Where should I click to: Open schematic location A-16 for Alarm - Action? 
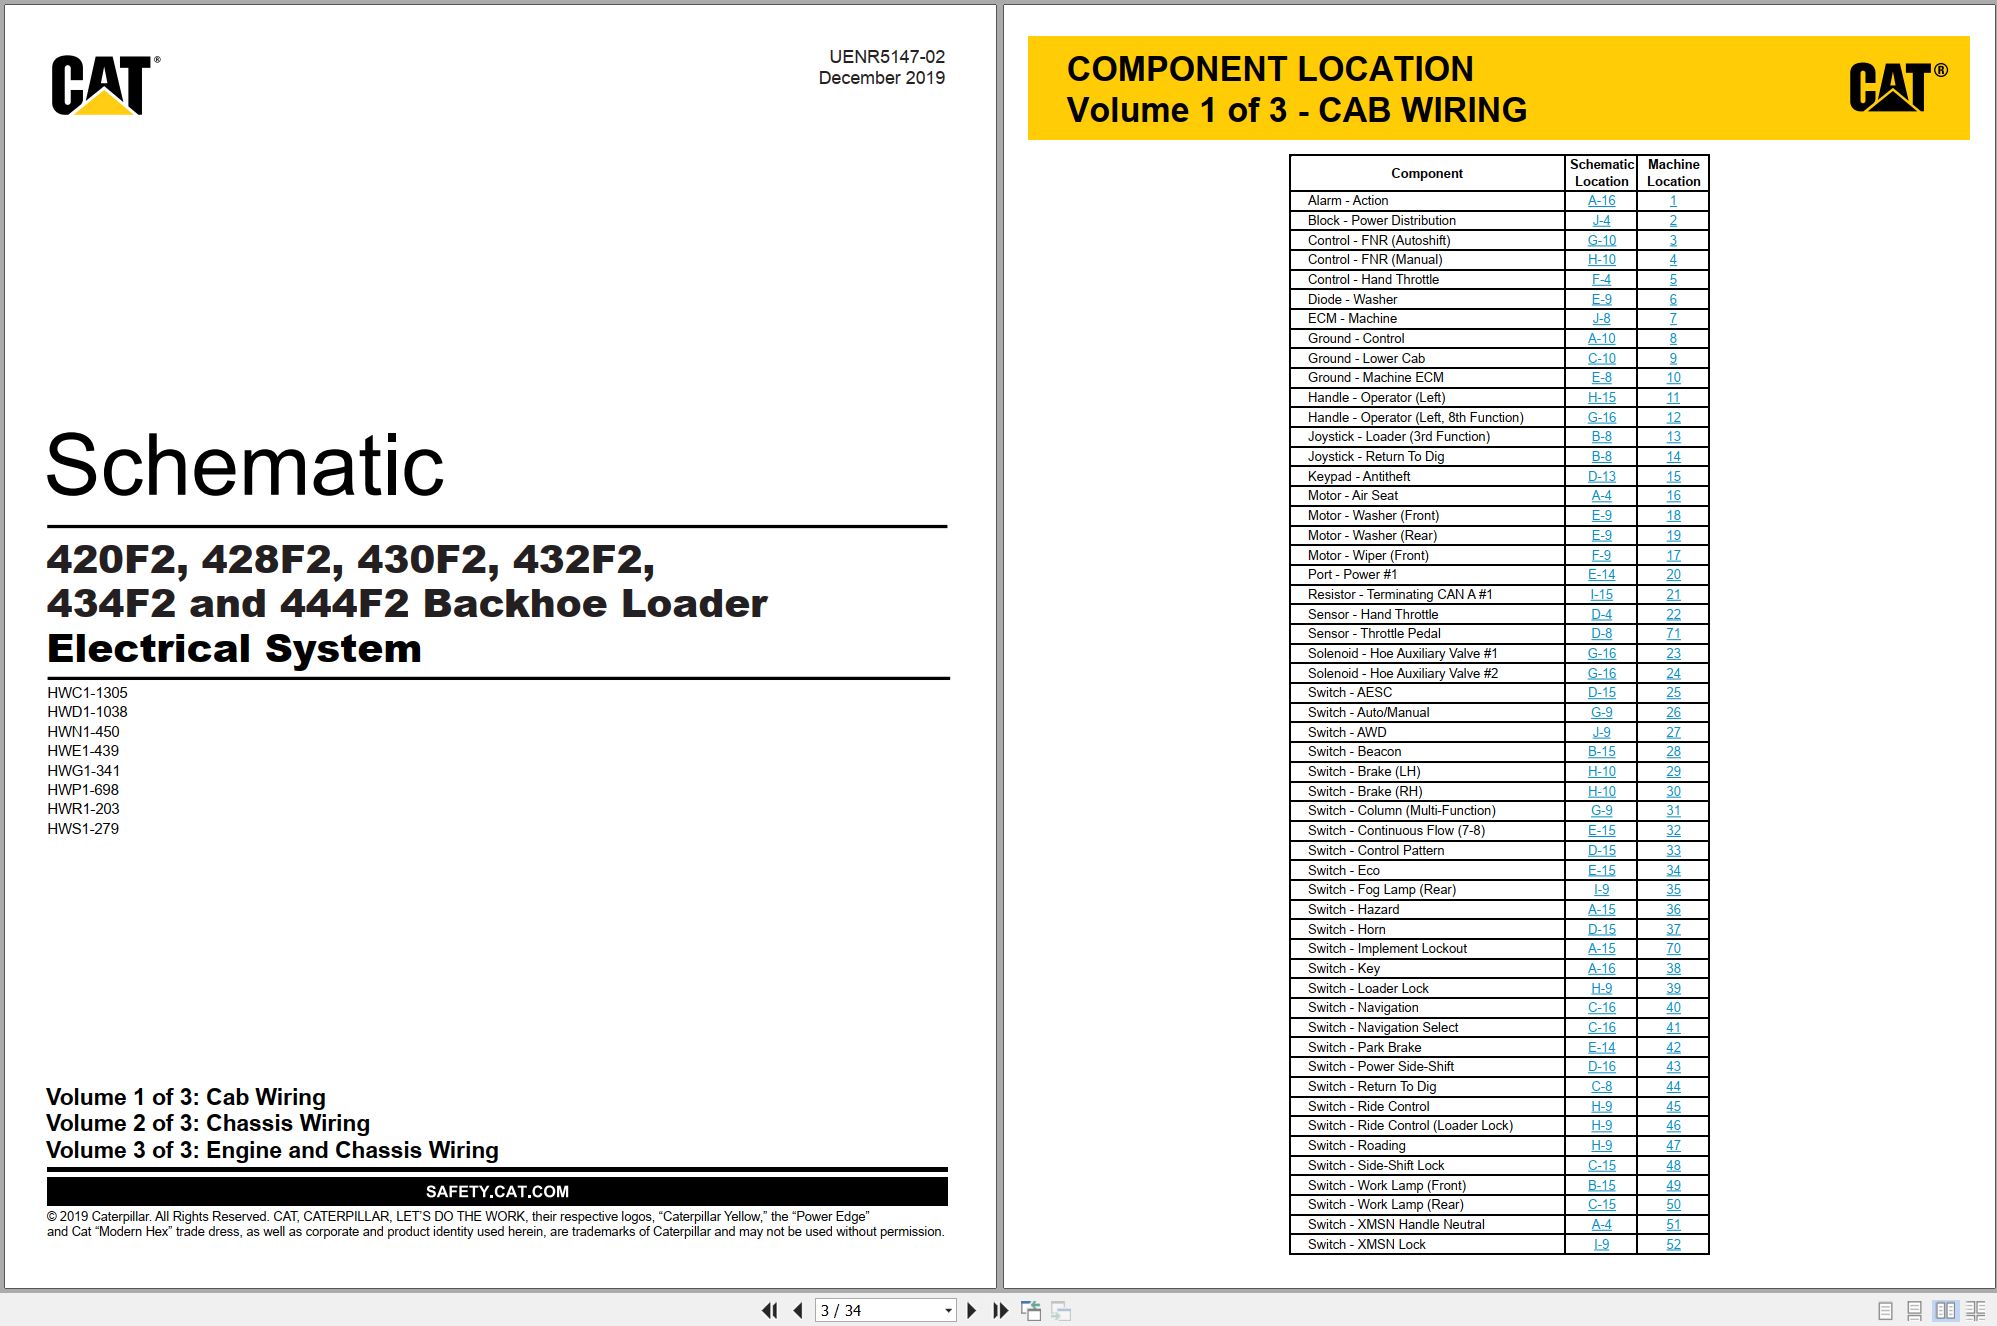pyautogui.click(x=1601, y=201)
